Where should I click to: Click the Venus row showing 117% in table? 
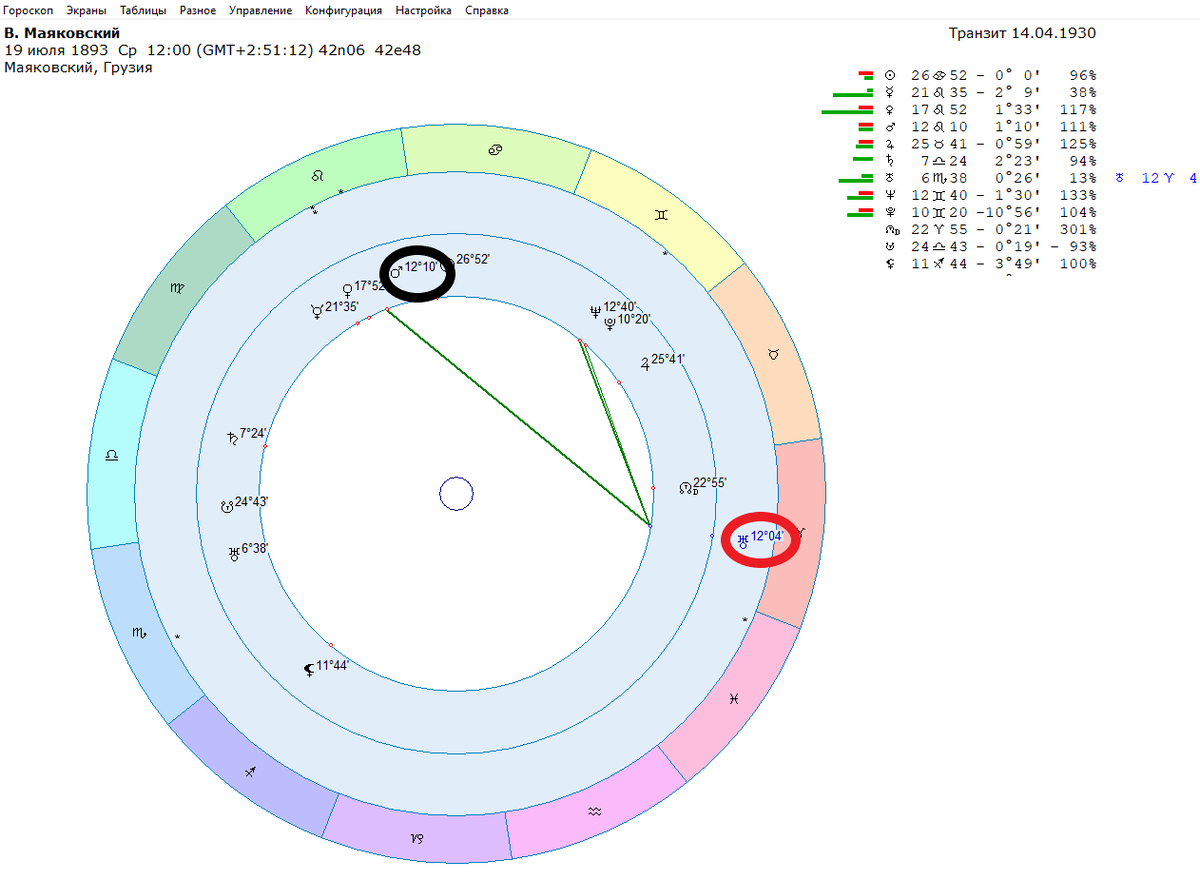click(x=990, y=109)
